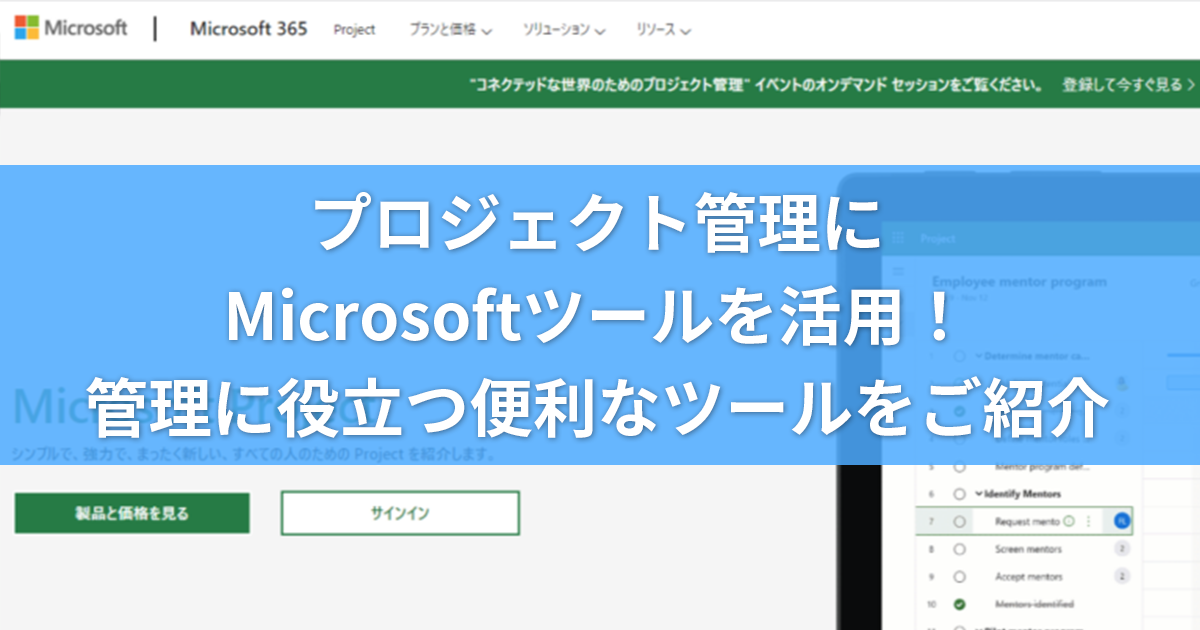Mark the Accept mentors task complete
The image size is (1200, 630).
click(959, 577)
